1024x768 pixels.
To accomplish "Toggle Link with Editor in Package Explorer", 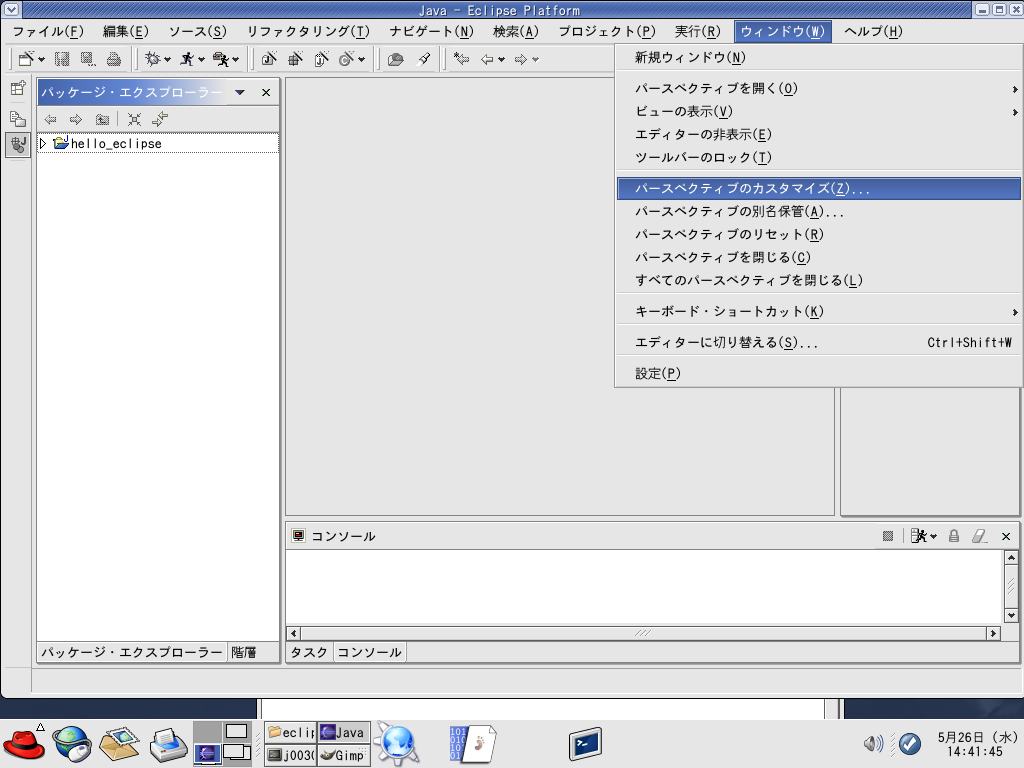I will click(160, 120).
